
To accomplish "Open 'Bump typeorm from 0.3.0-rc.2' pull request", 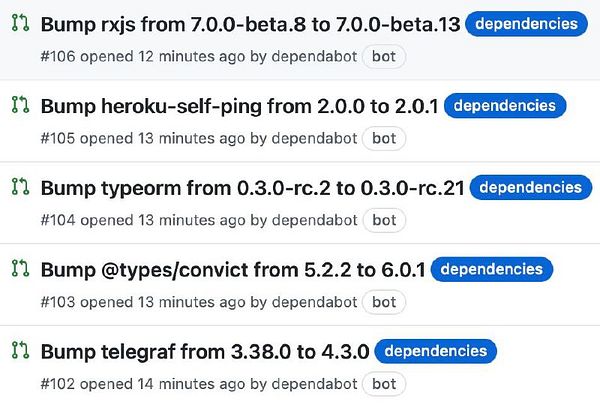I will pyautogui.click(x=252, y=188).
